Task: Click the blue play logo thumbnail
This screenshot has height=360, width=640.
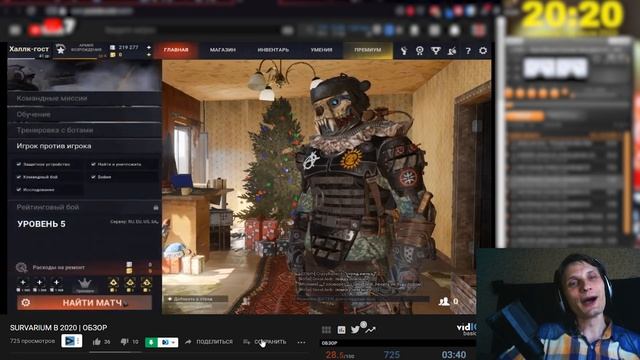Action: (71, 341)
